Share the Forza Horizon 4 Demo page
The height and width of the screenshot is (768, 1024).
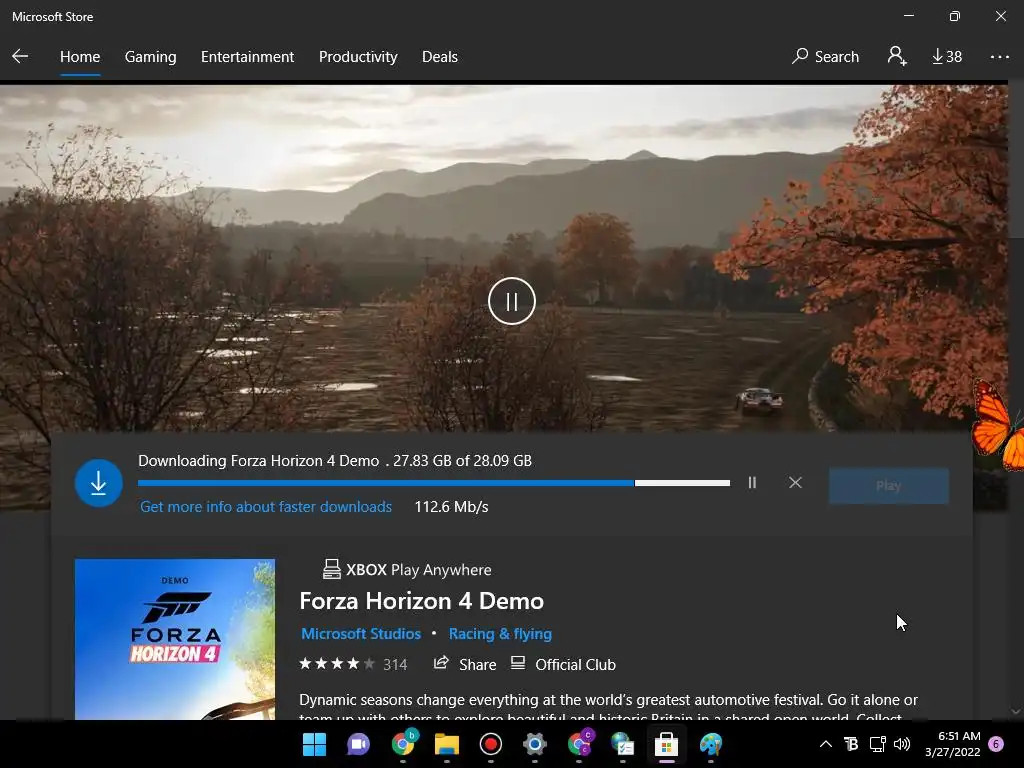pyautogui.click(x=465, y=664)
